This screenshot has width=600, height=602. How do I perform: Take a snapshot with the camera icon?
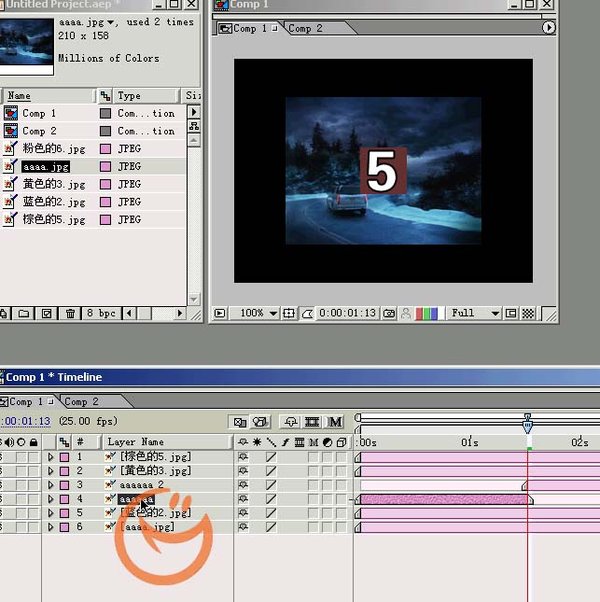(x=392, y=314)
